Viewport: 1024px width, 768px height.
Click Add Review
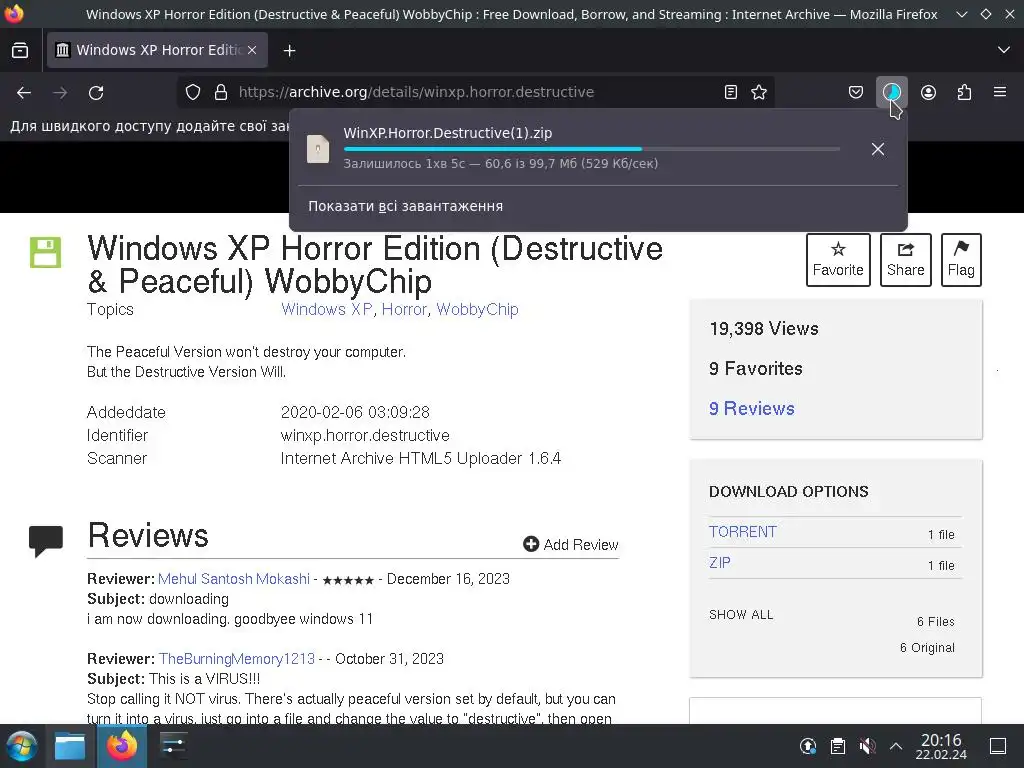click(x=571, y=545)
